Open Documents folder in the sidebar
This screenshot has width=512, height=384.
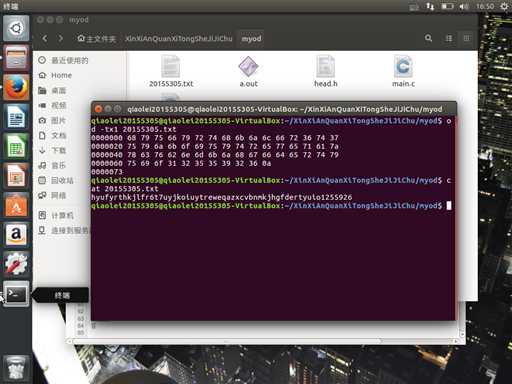52,135
